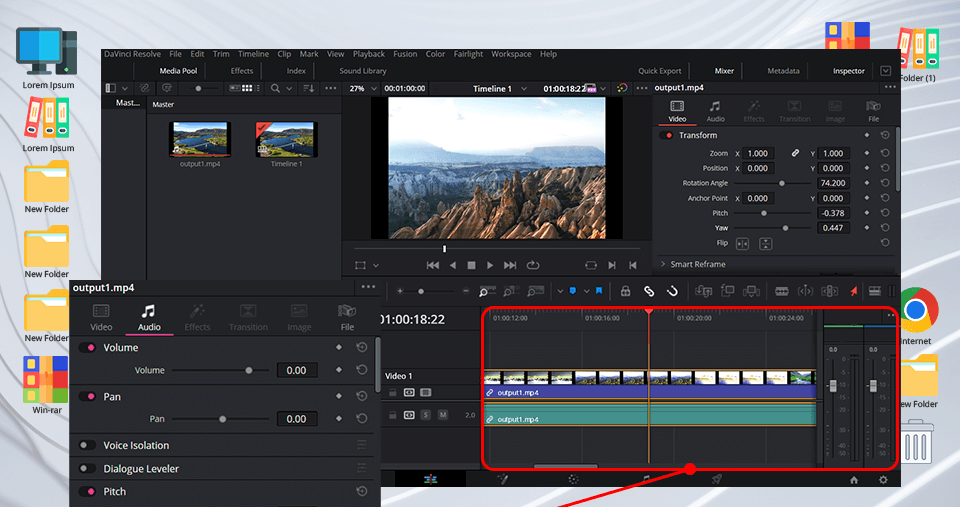Click the media pool search magnifier icon
The height and width of the screenshot is (507, 960).
pos(276,88)
